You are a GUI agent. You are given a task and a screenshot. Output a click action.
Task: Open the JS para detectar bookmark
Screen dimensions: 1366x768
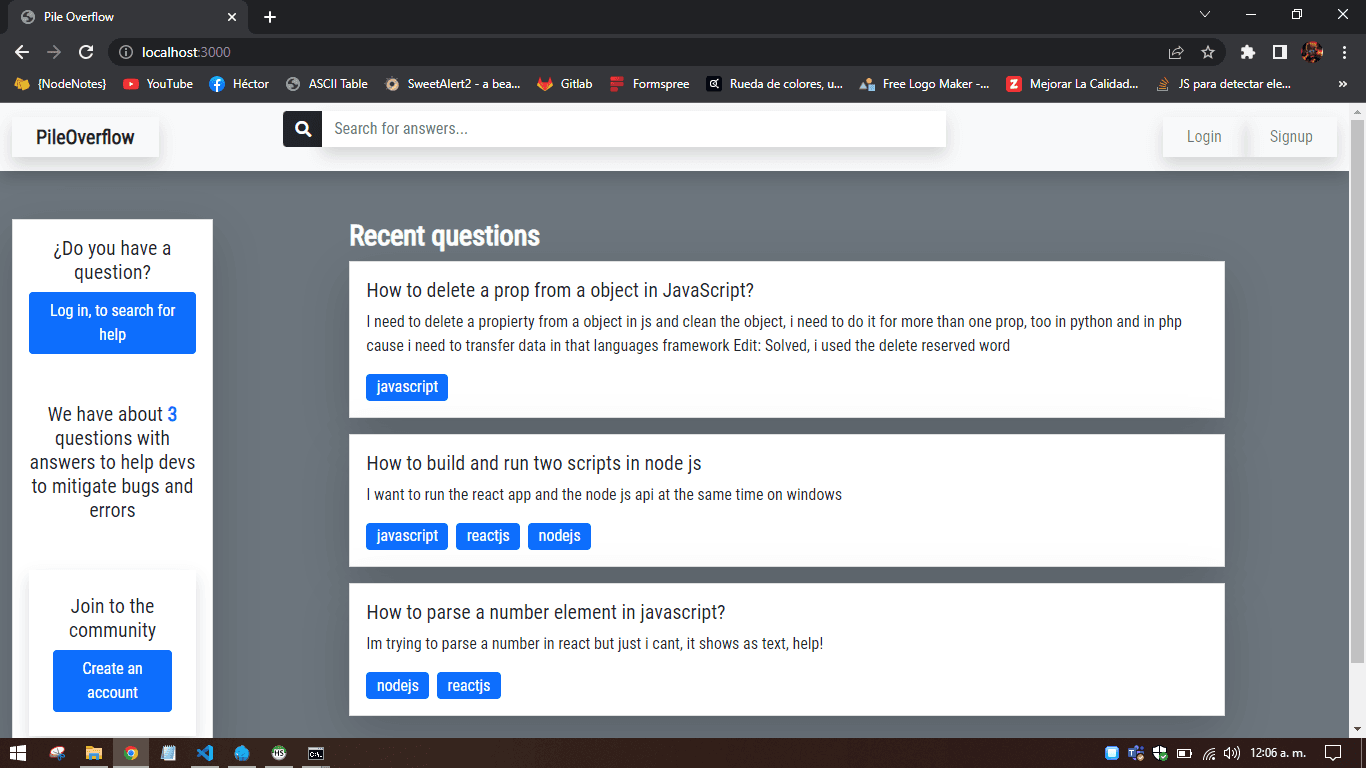pos(1224,84)
